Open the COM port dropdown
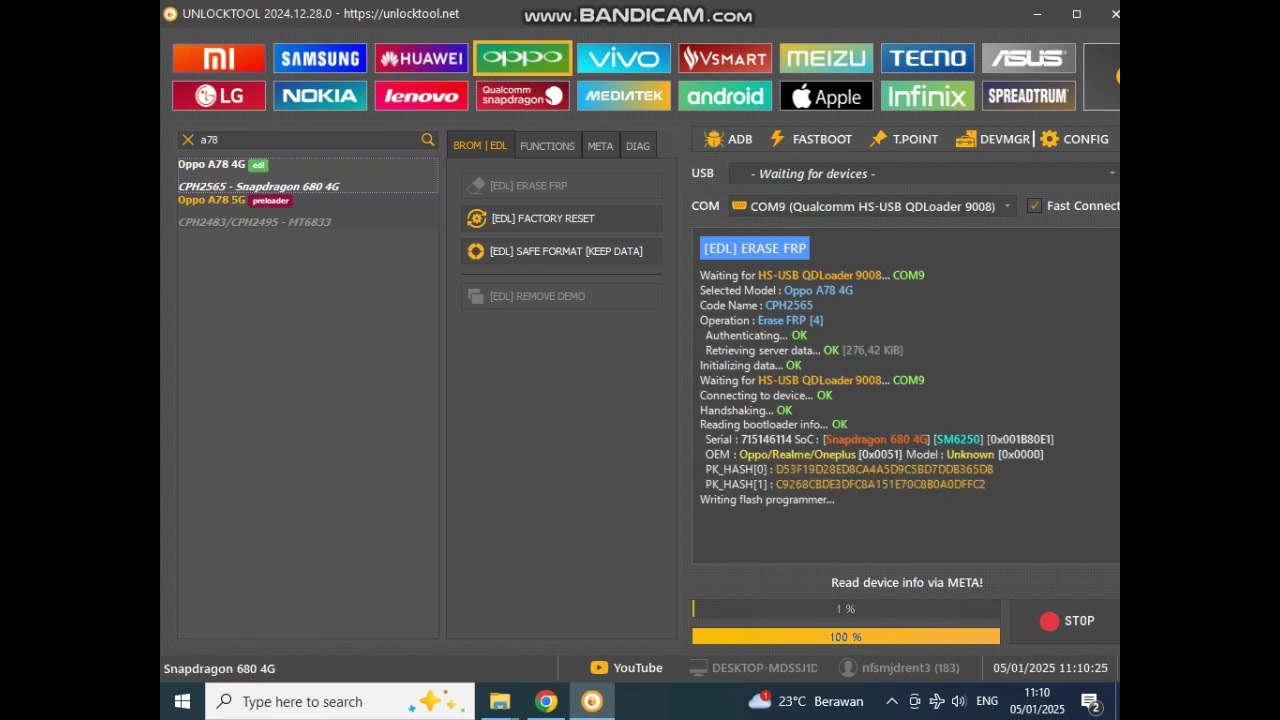Screen dimensions: 1280x720 pyautogui.click(x=871, y=206)
